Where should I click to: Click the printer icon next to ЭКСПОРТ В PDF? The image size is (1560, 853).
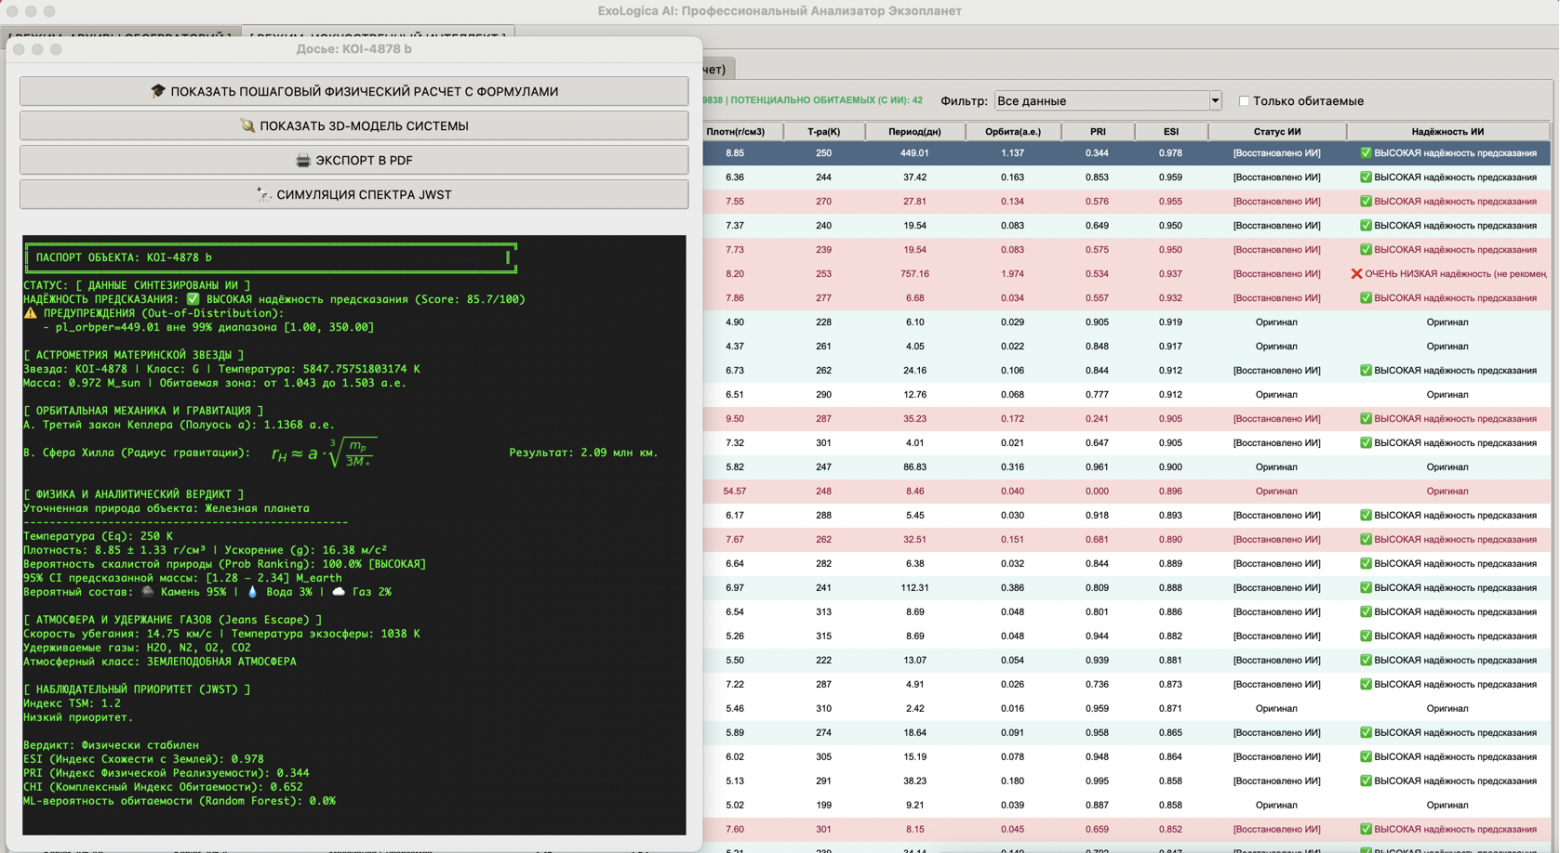pos(303,160)
